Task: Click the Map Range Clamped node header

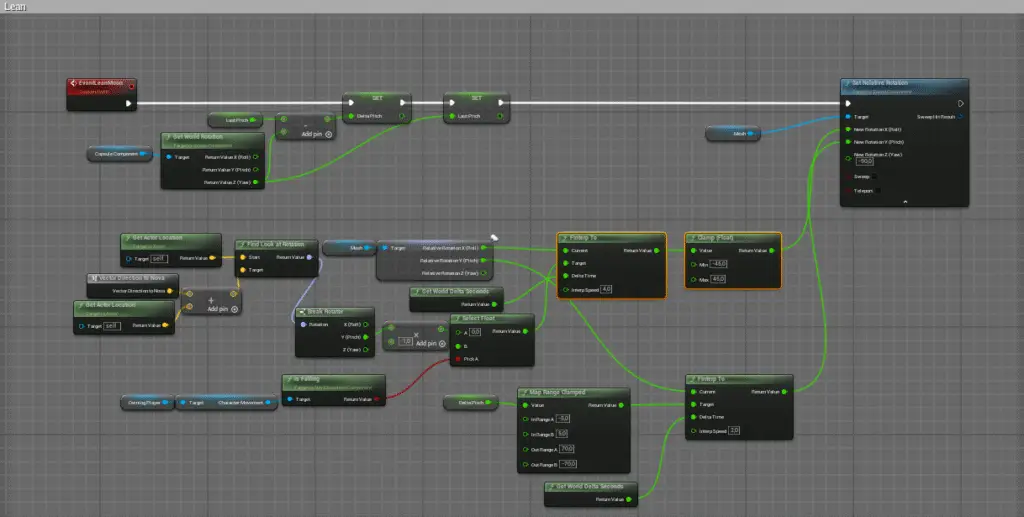Action: click(x=572, y=392)
